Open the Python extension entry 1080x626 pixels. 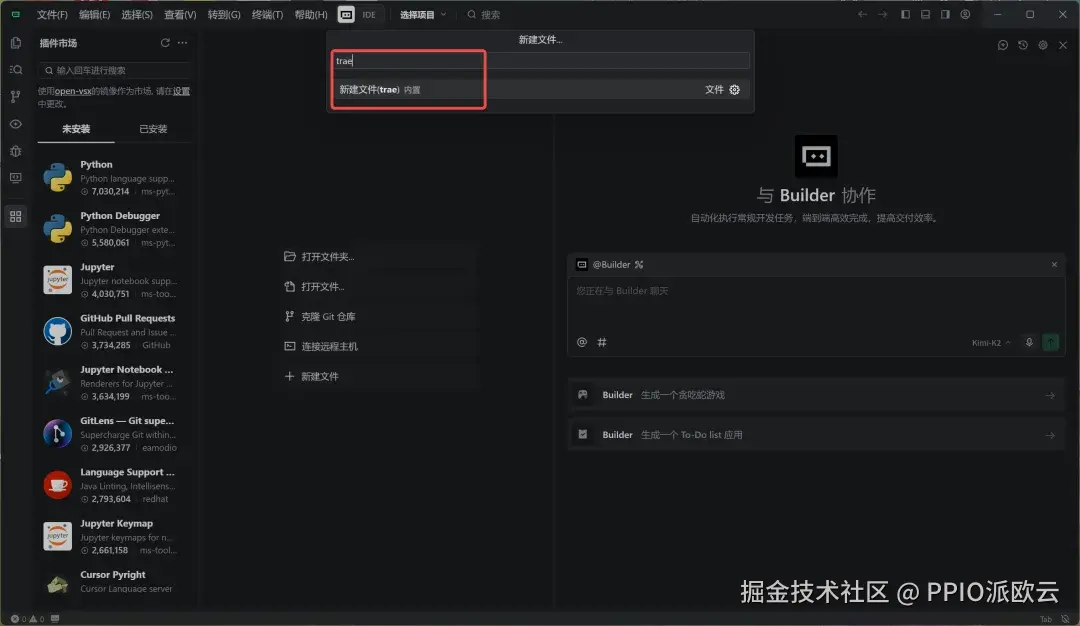[x=114, y=178]
